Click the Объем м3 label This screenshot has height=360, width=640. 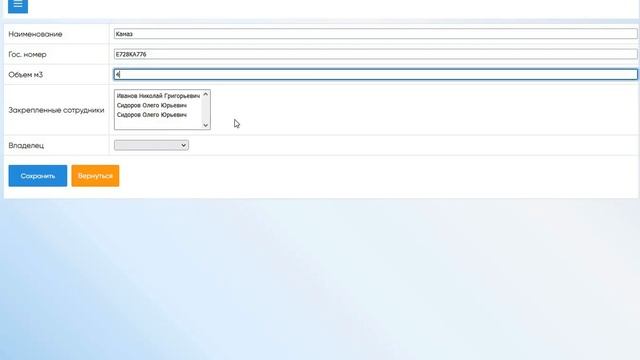(25, 75)
